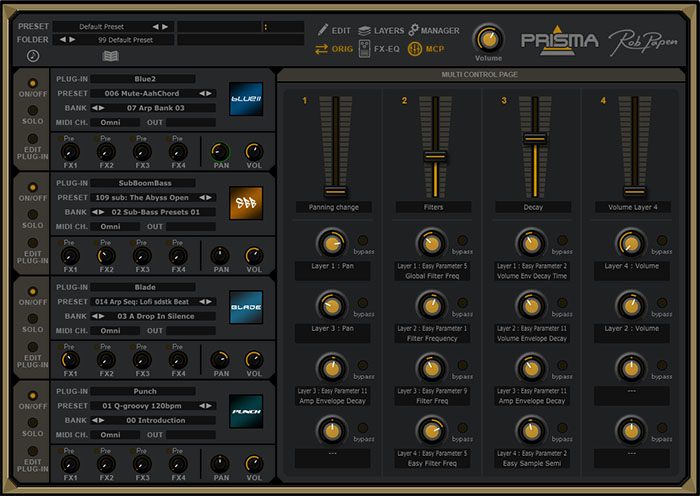Open MIDI CH. Omni field for Blue2
The width and height of the screenshot is (700, 496).
(x=115, y=122)
